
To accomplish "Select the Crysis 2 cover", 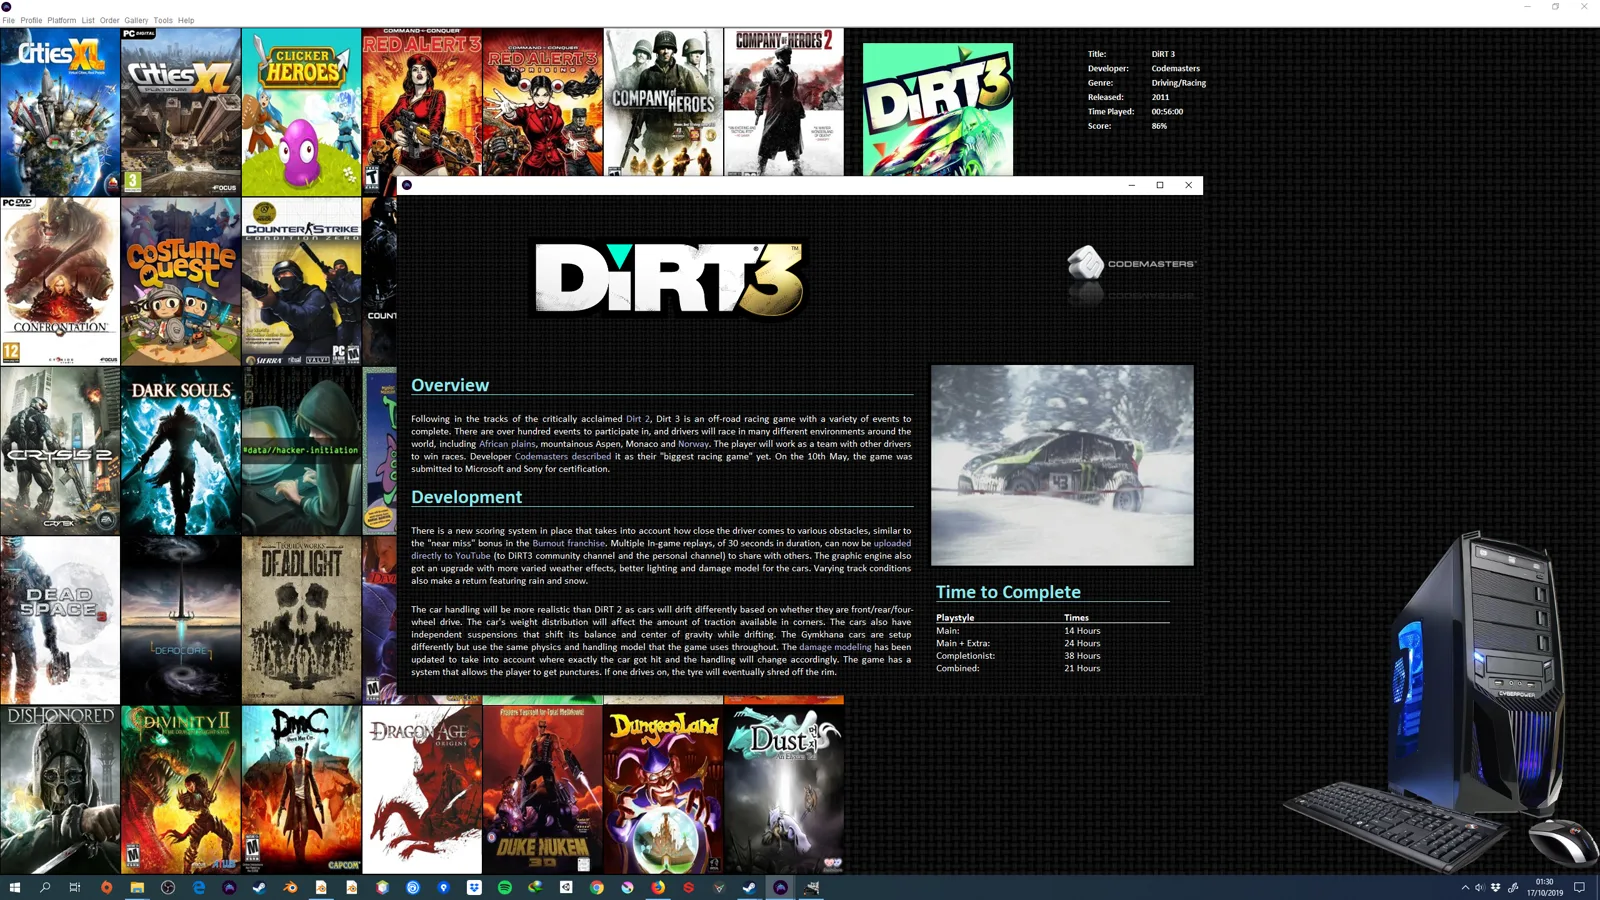I will tap(60, 451).
